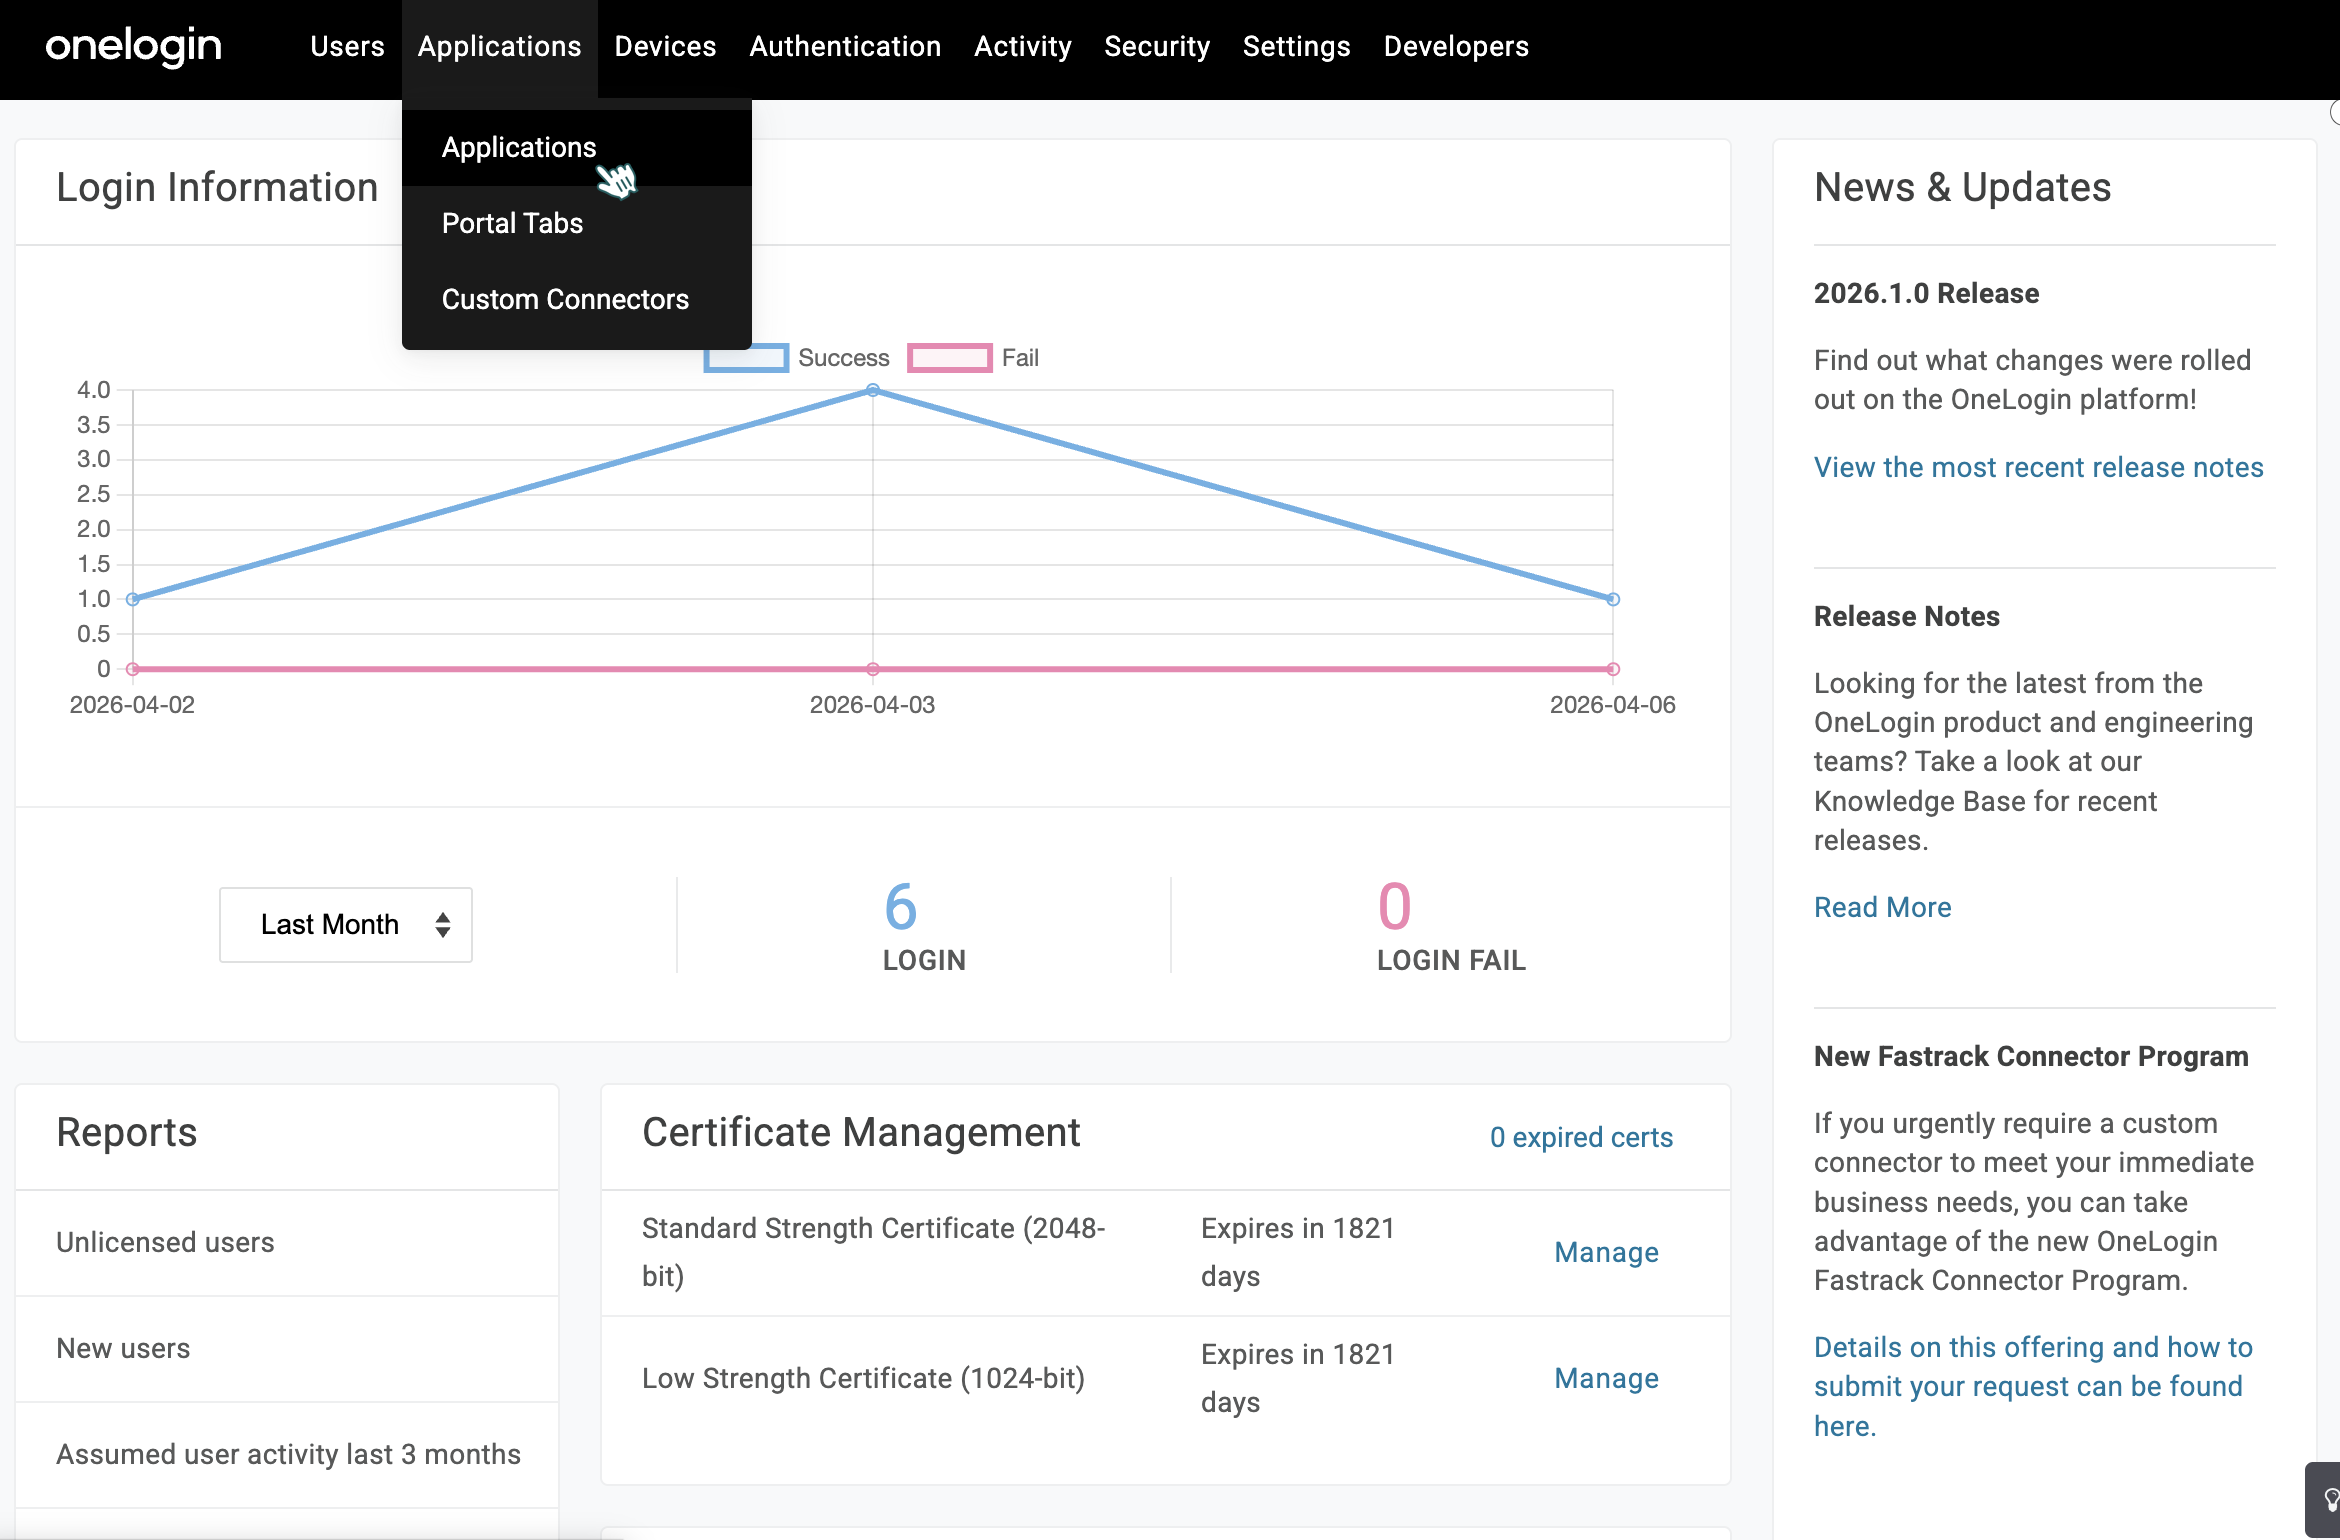Manage the Standard Strength Certificate
Screen dimensions: 2340x1540
1606,1253
